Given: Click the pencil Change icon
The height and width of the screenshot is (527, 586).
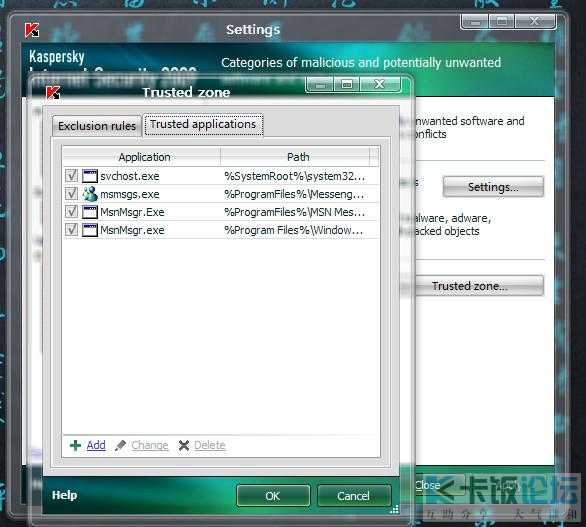Looking at the screenshot, I should [x=120, y=445].
